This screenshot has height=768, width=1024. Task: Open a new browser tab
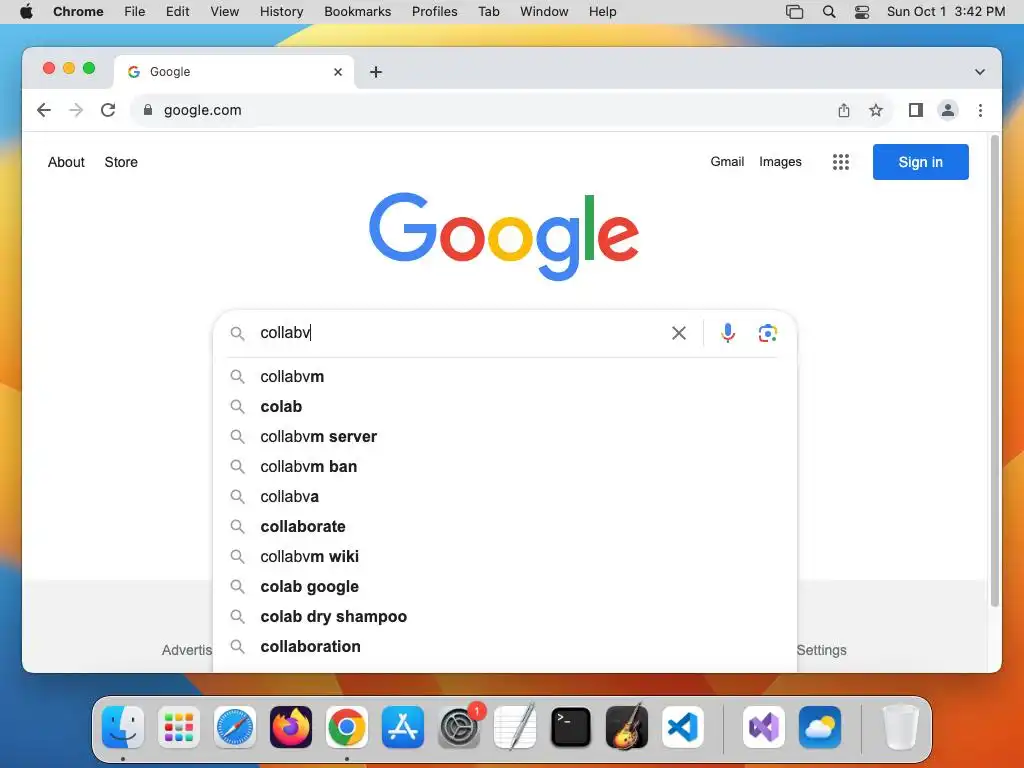tap(376, 72)
